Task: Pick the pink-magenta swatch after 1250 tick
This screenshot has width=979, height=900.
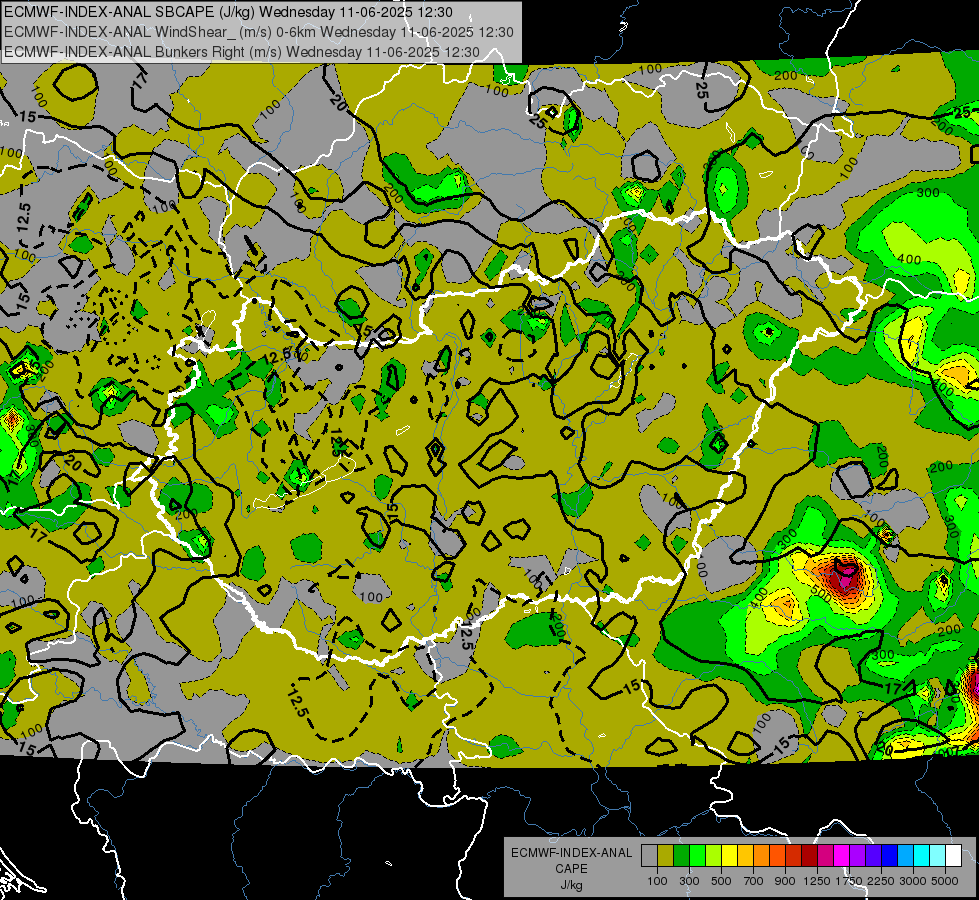Action: coord(825,856)
